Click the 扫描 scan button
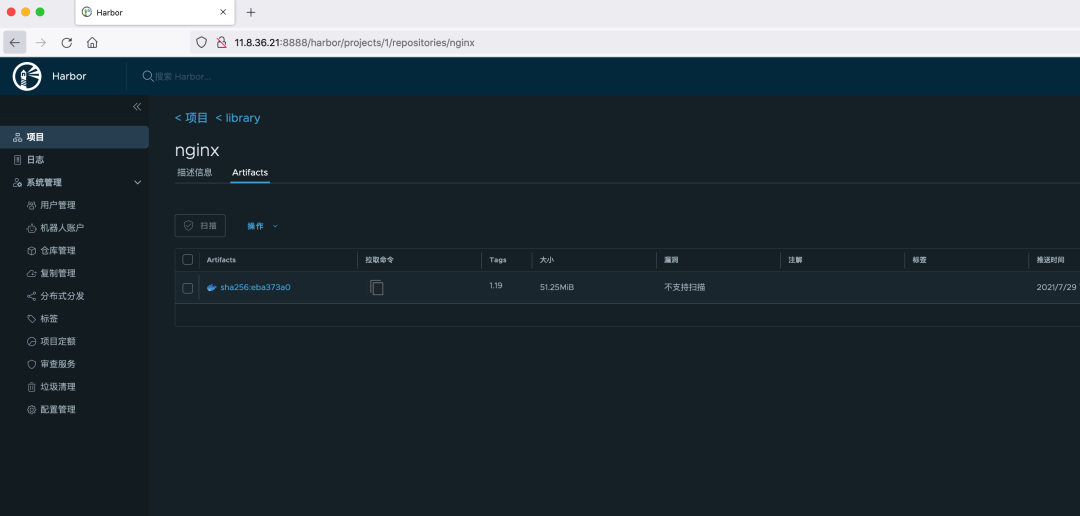 [200, 225]
